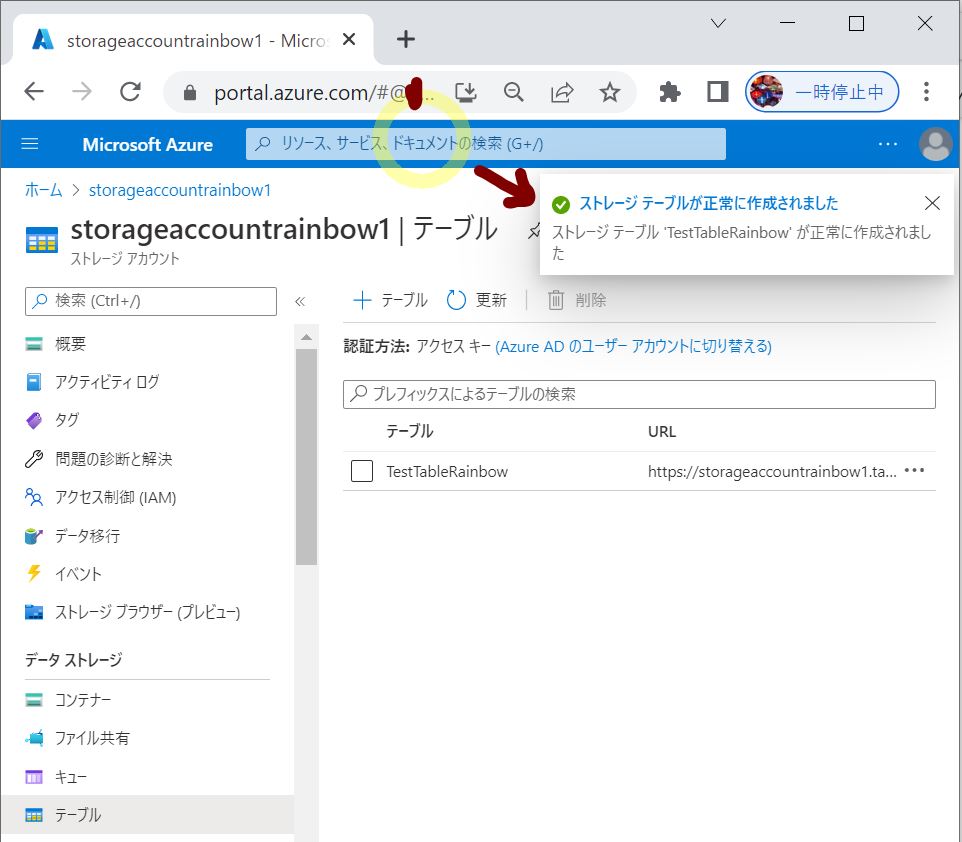Click the notification title ストレージ テーブルが正常に作成されました

(709, 203)
